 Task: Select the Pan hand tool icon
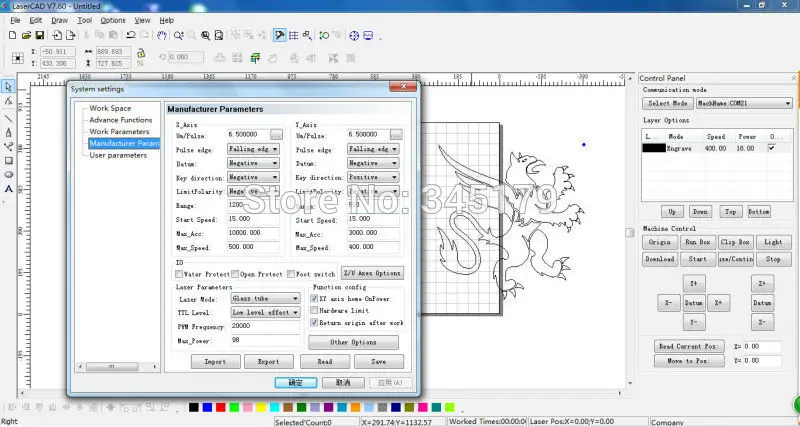162,35
